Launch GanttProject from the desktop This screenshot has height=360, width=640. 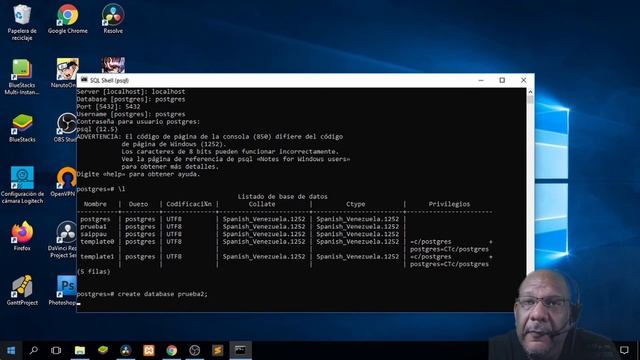[22, 291]
